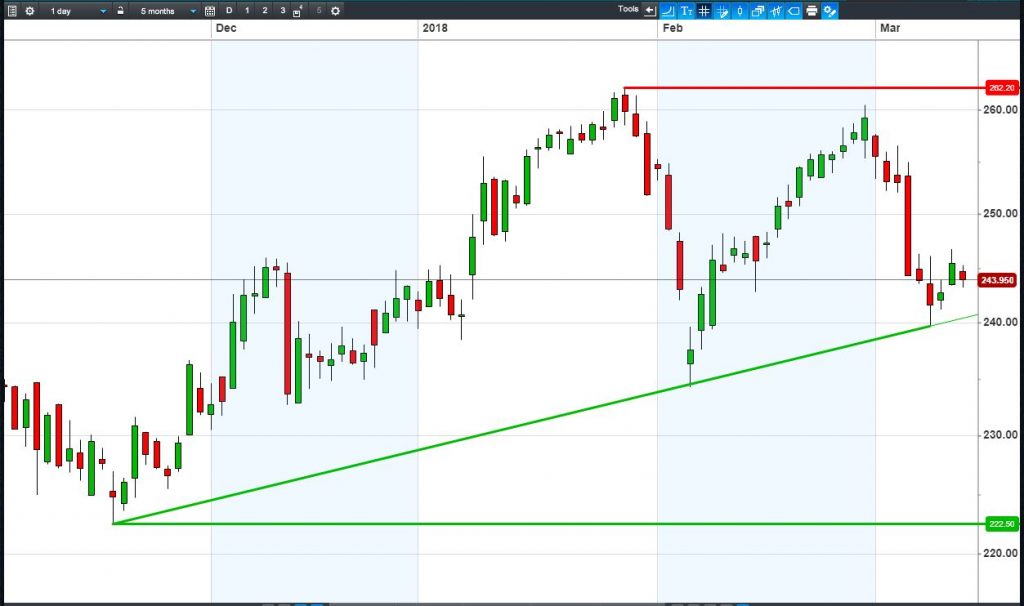Select the grid pencil drawing editor icon
The width and height of the screenshot is (1024, 606).
tap(722, 10)
